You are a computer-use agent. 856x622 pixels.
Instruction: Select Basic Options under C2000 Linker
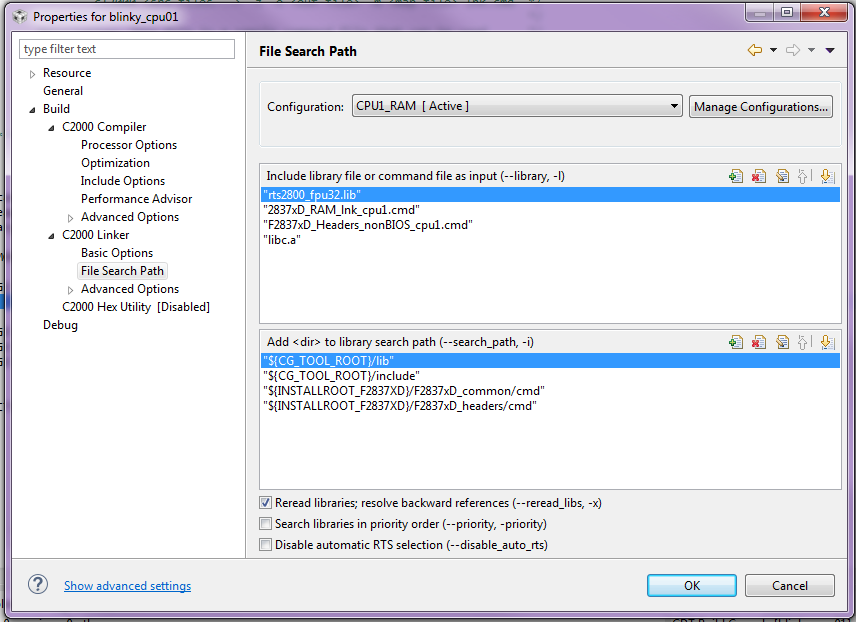tap(117, 253)
